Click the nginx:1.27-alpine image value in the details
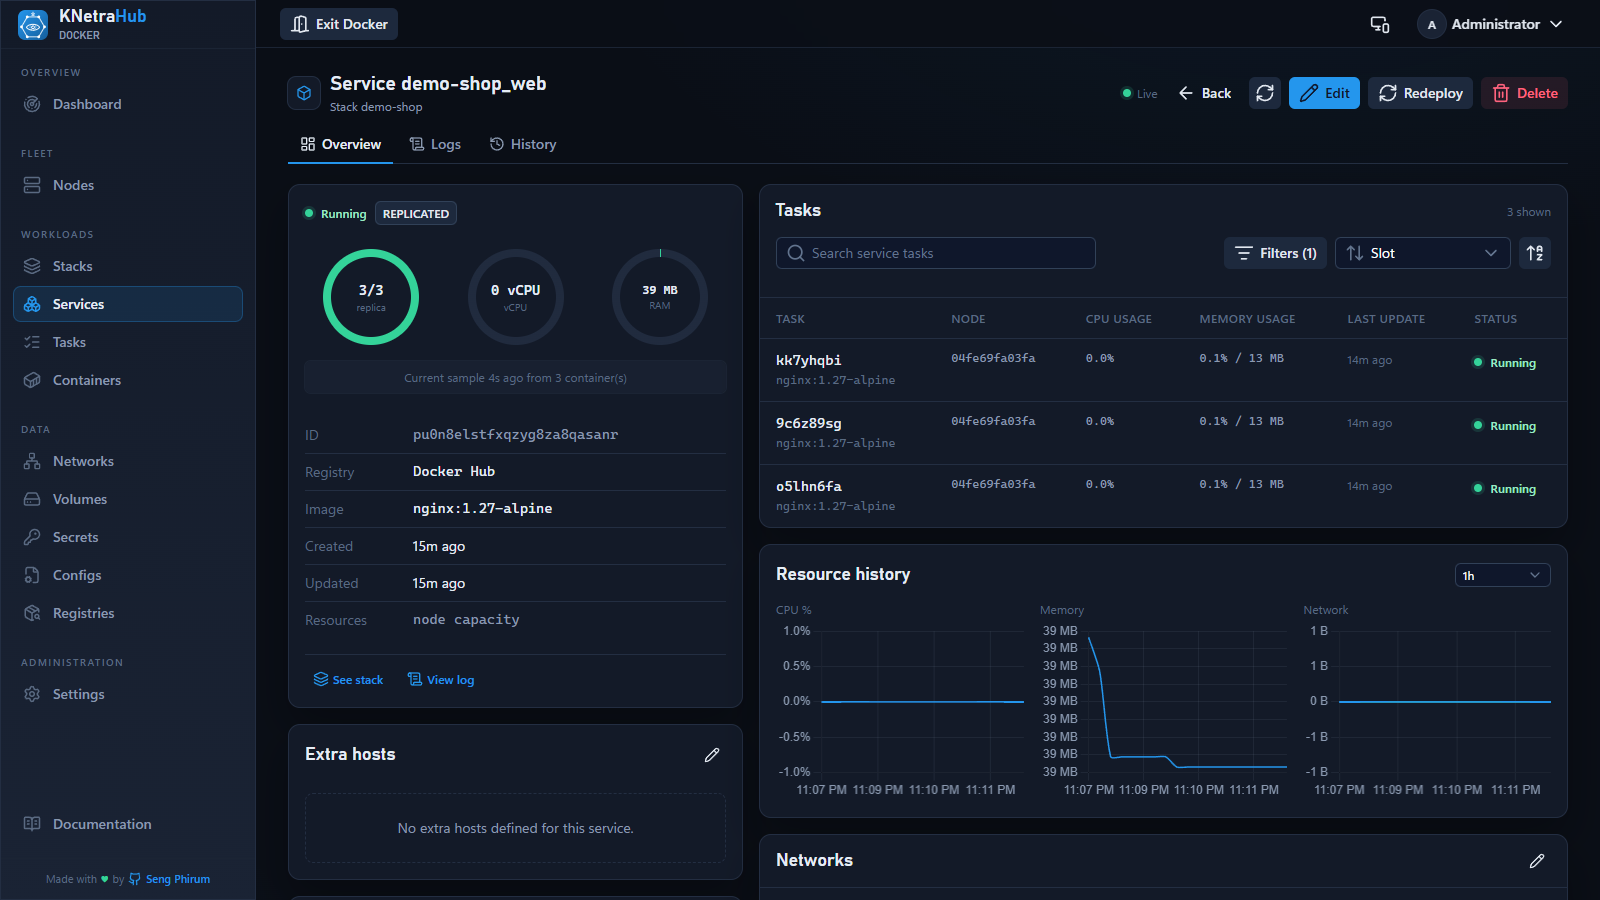 click(x=482, y=509)
